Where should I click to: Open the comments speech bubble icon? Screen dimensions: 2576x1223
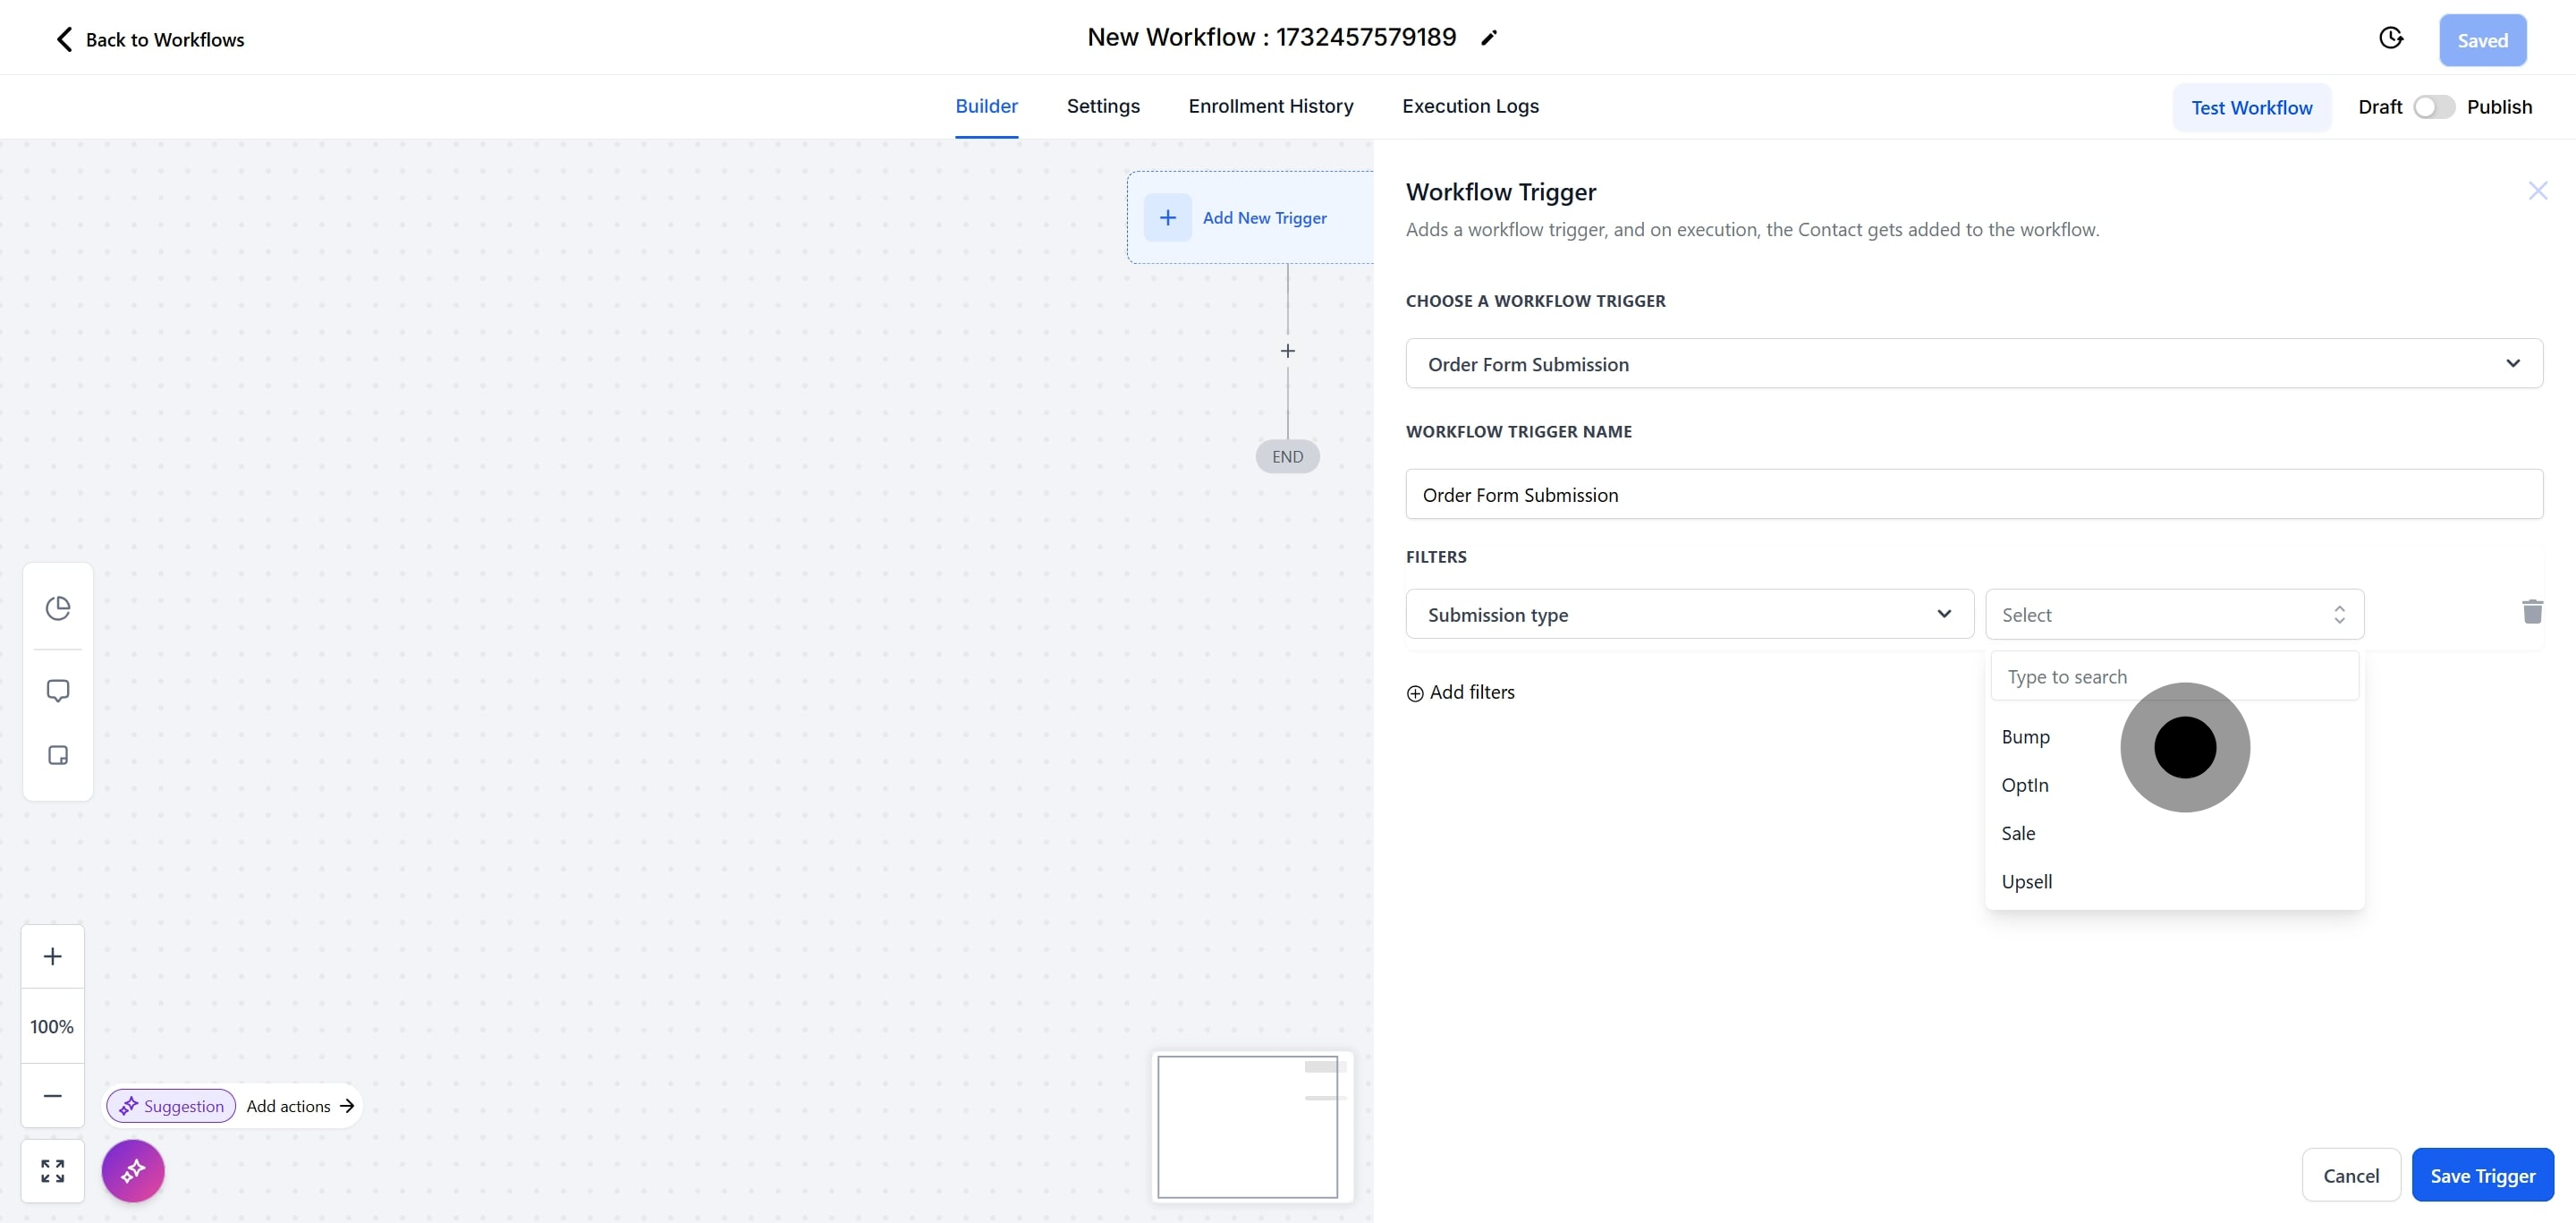(58, 691)
